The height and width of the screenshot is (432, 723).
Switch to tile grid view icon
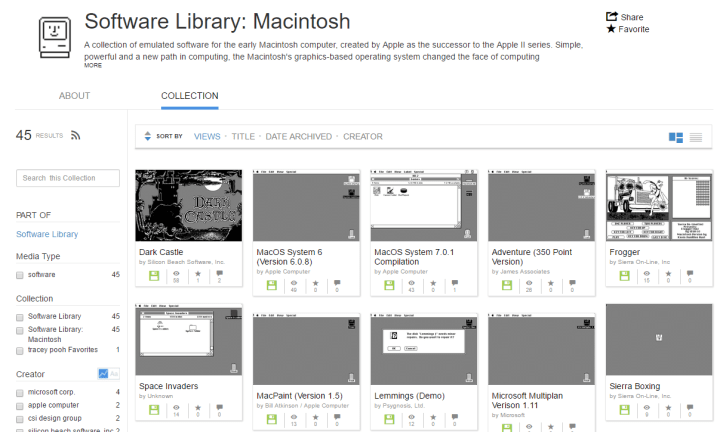[x=676, y=136]
